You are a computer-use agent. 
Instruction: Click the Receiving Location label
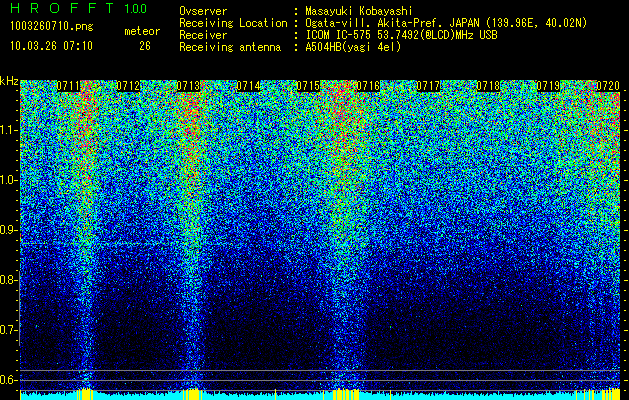pyautogui.click(x=233, y=23)
